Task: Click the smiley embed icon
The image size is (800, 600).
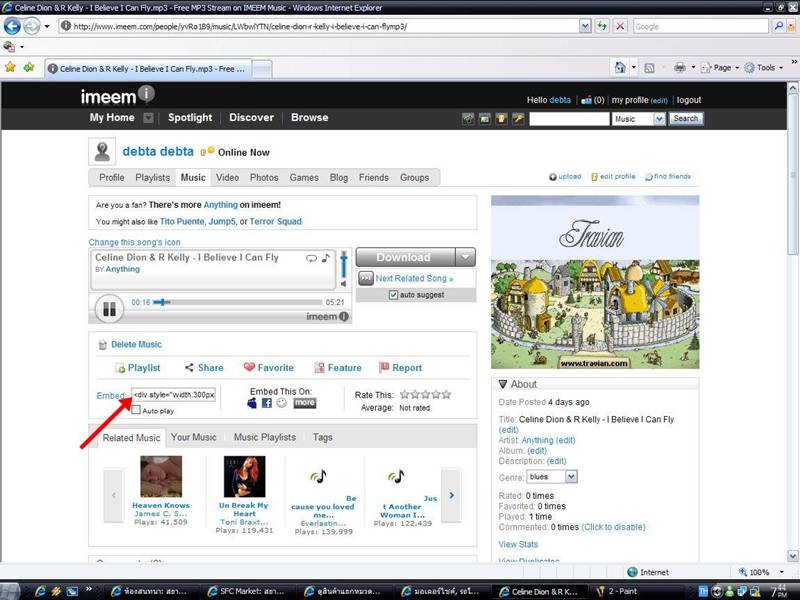Action: (x=282, y=403)
